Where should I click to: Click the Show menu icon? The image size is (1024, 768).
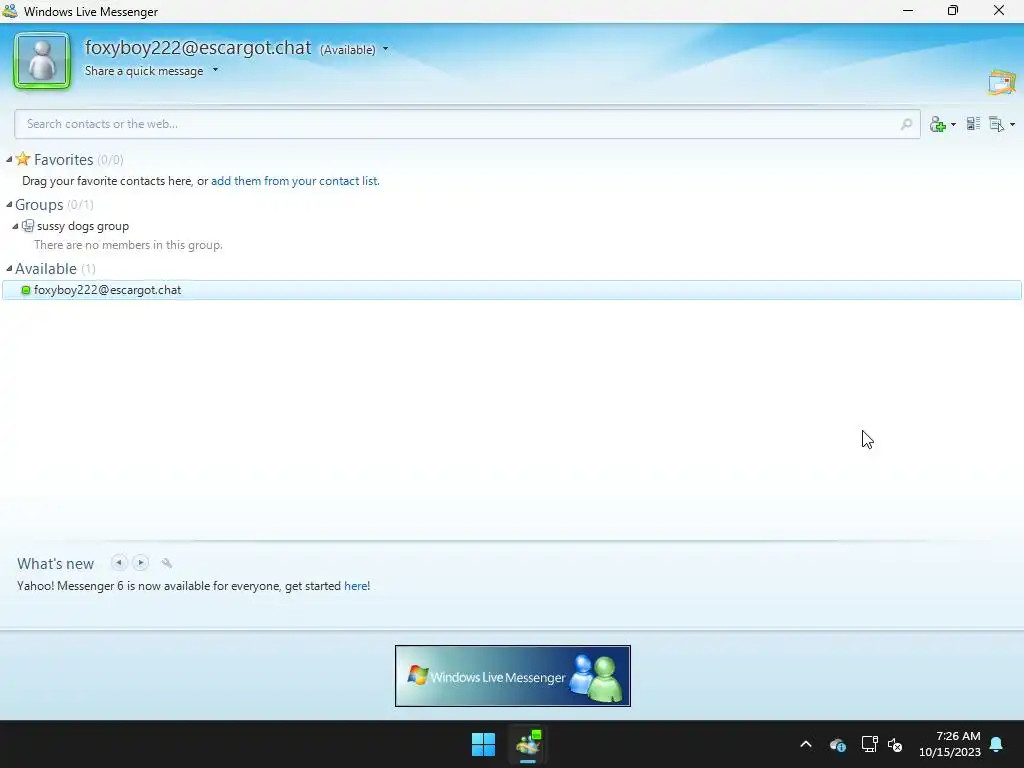[x=997, y=124]
